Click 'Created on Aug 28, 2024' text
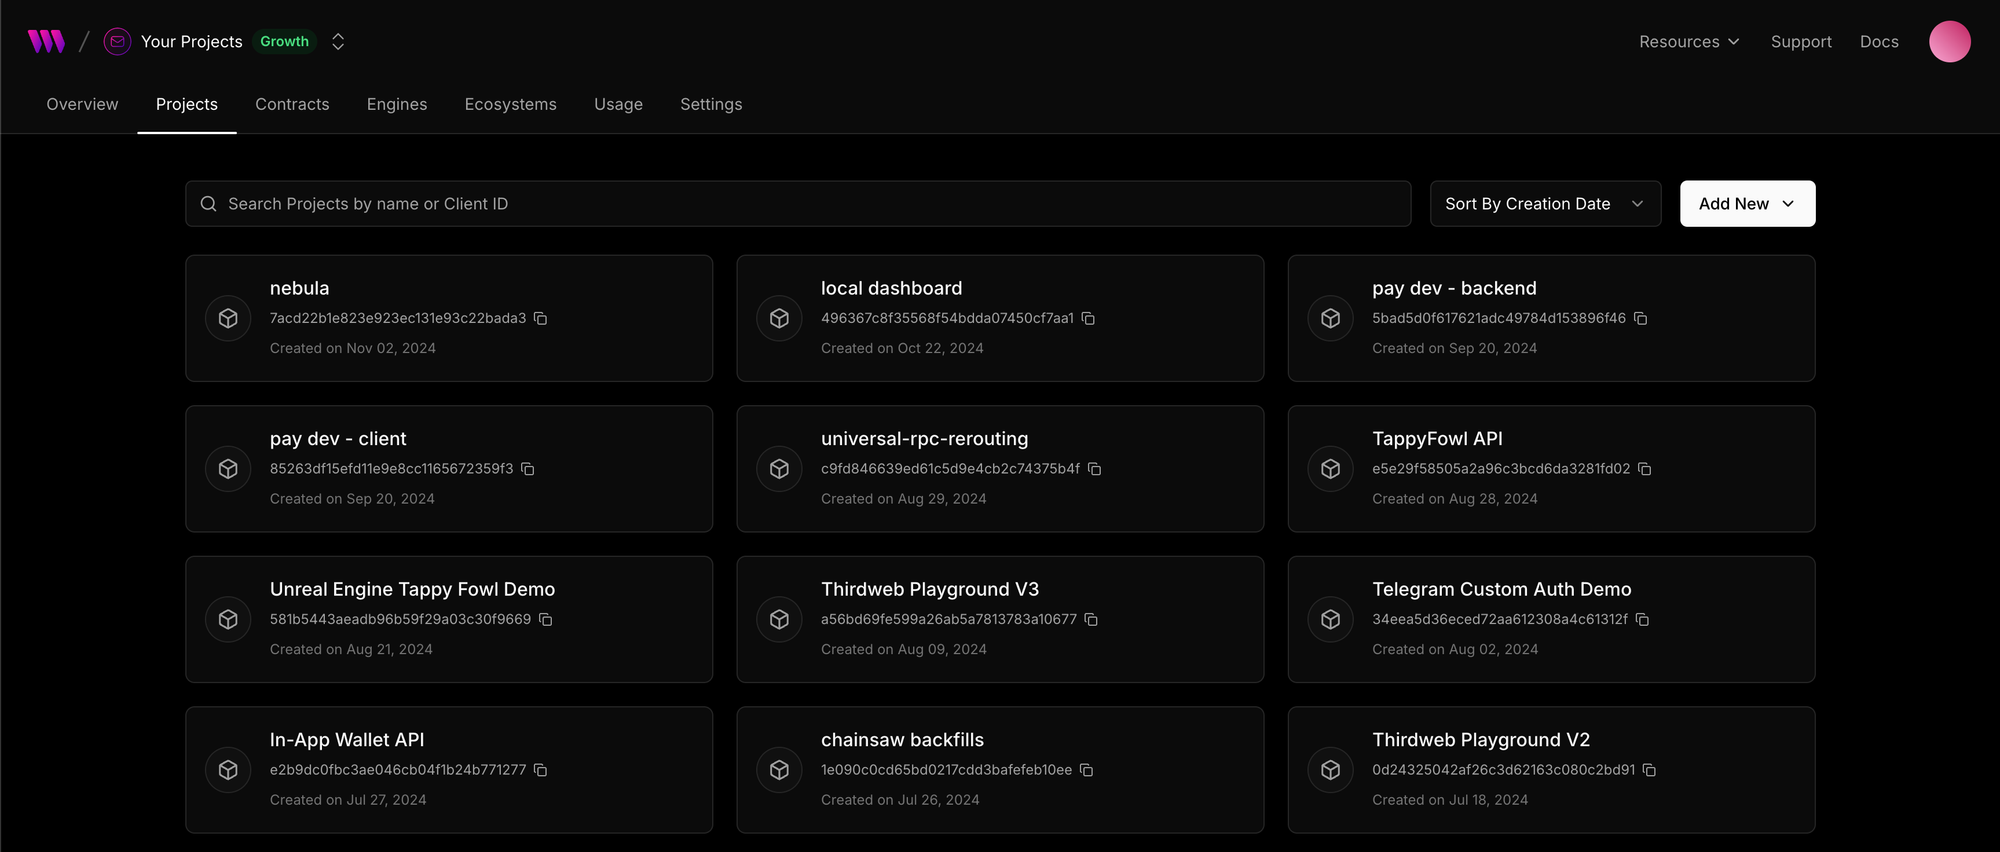The height and width of the screenshot is (852, 2000). 1455,499
